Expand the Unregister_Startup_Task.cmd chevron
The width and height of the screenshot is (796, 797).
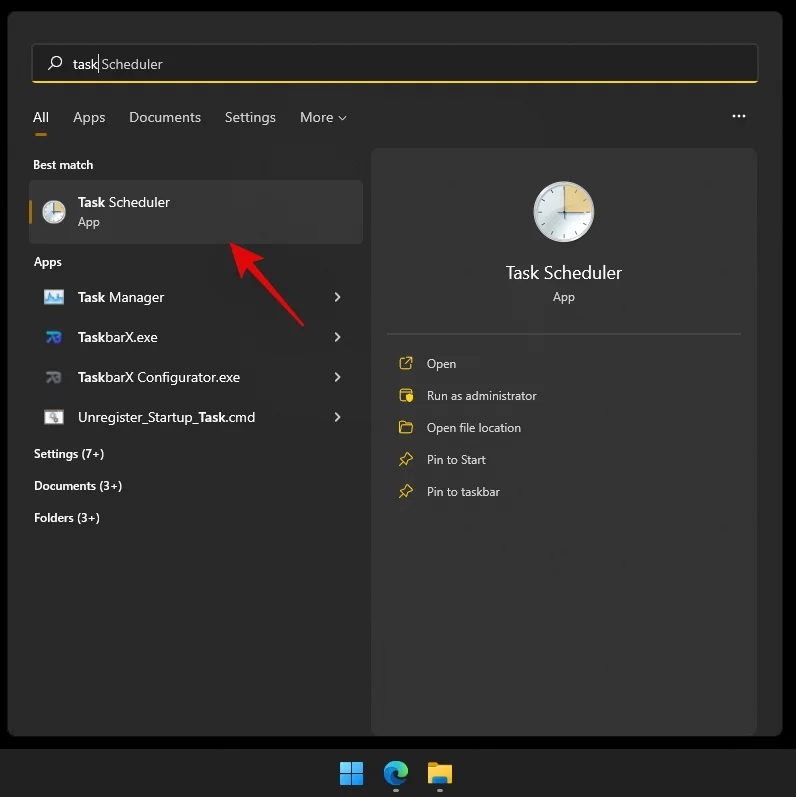click(337, 417)
